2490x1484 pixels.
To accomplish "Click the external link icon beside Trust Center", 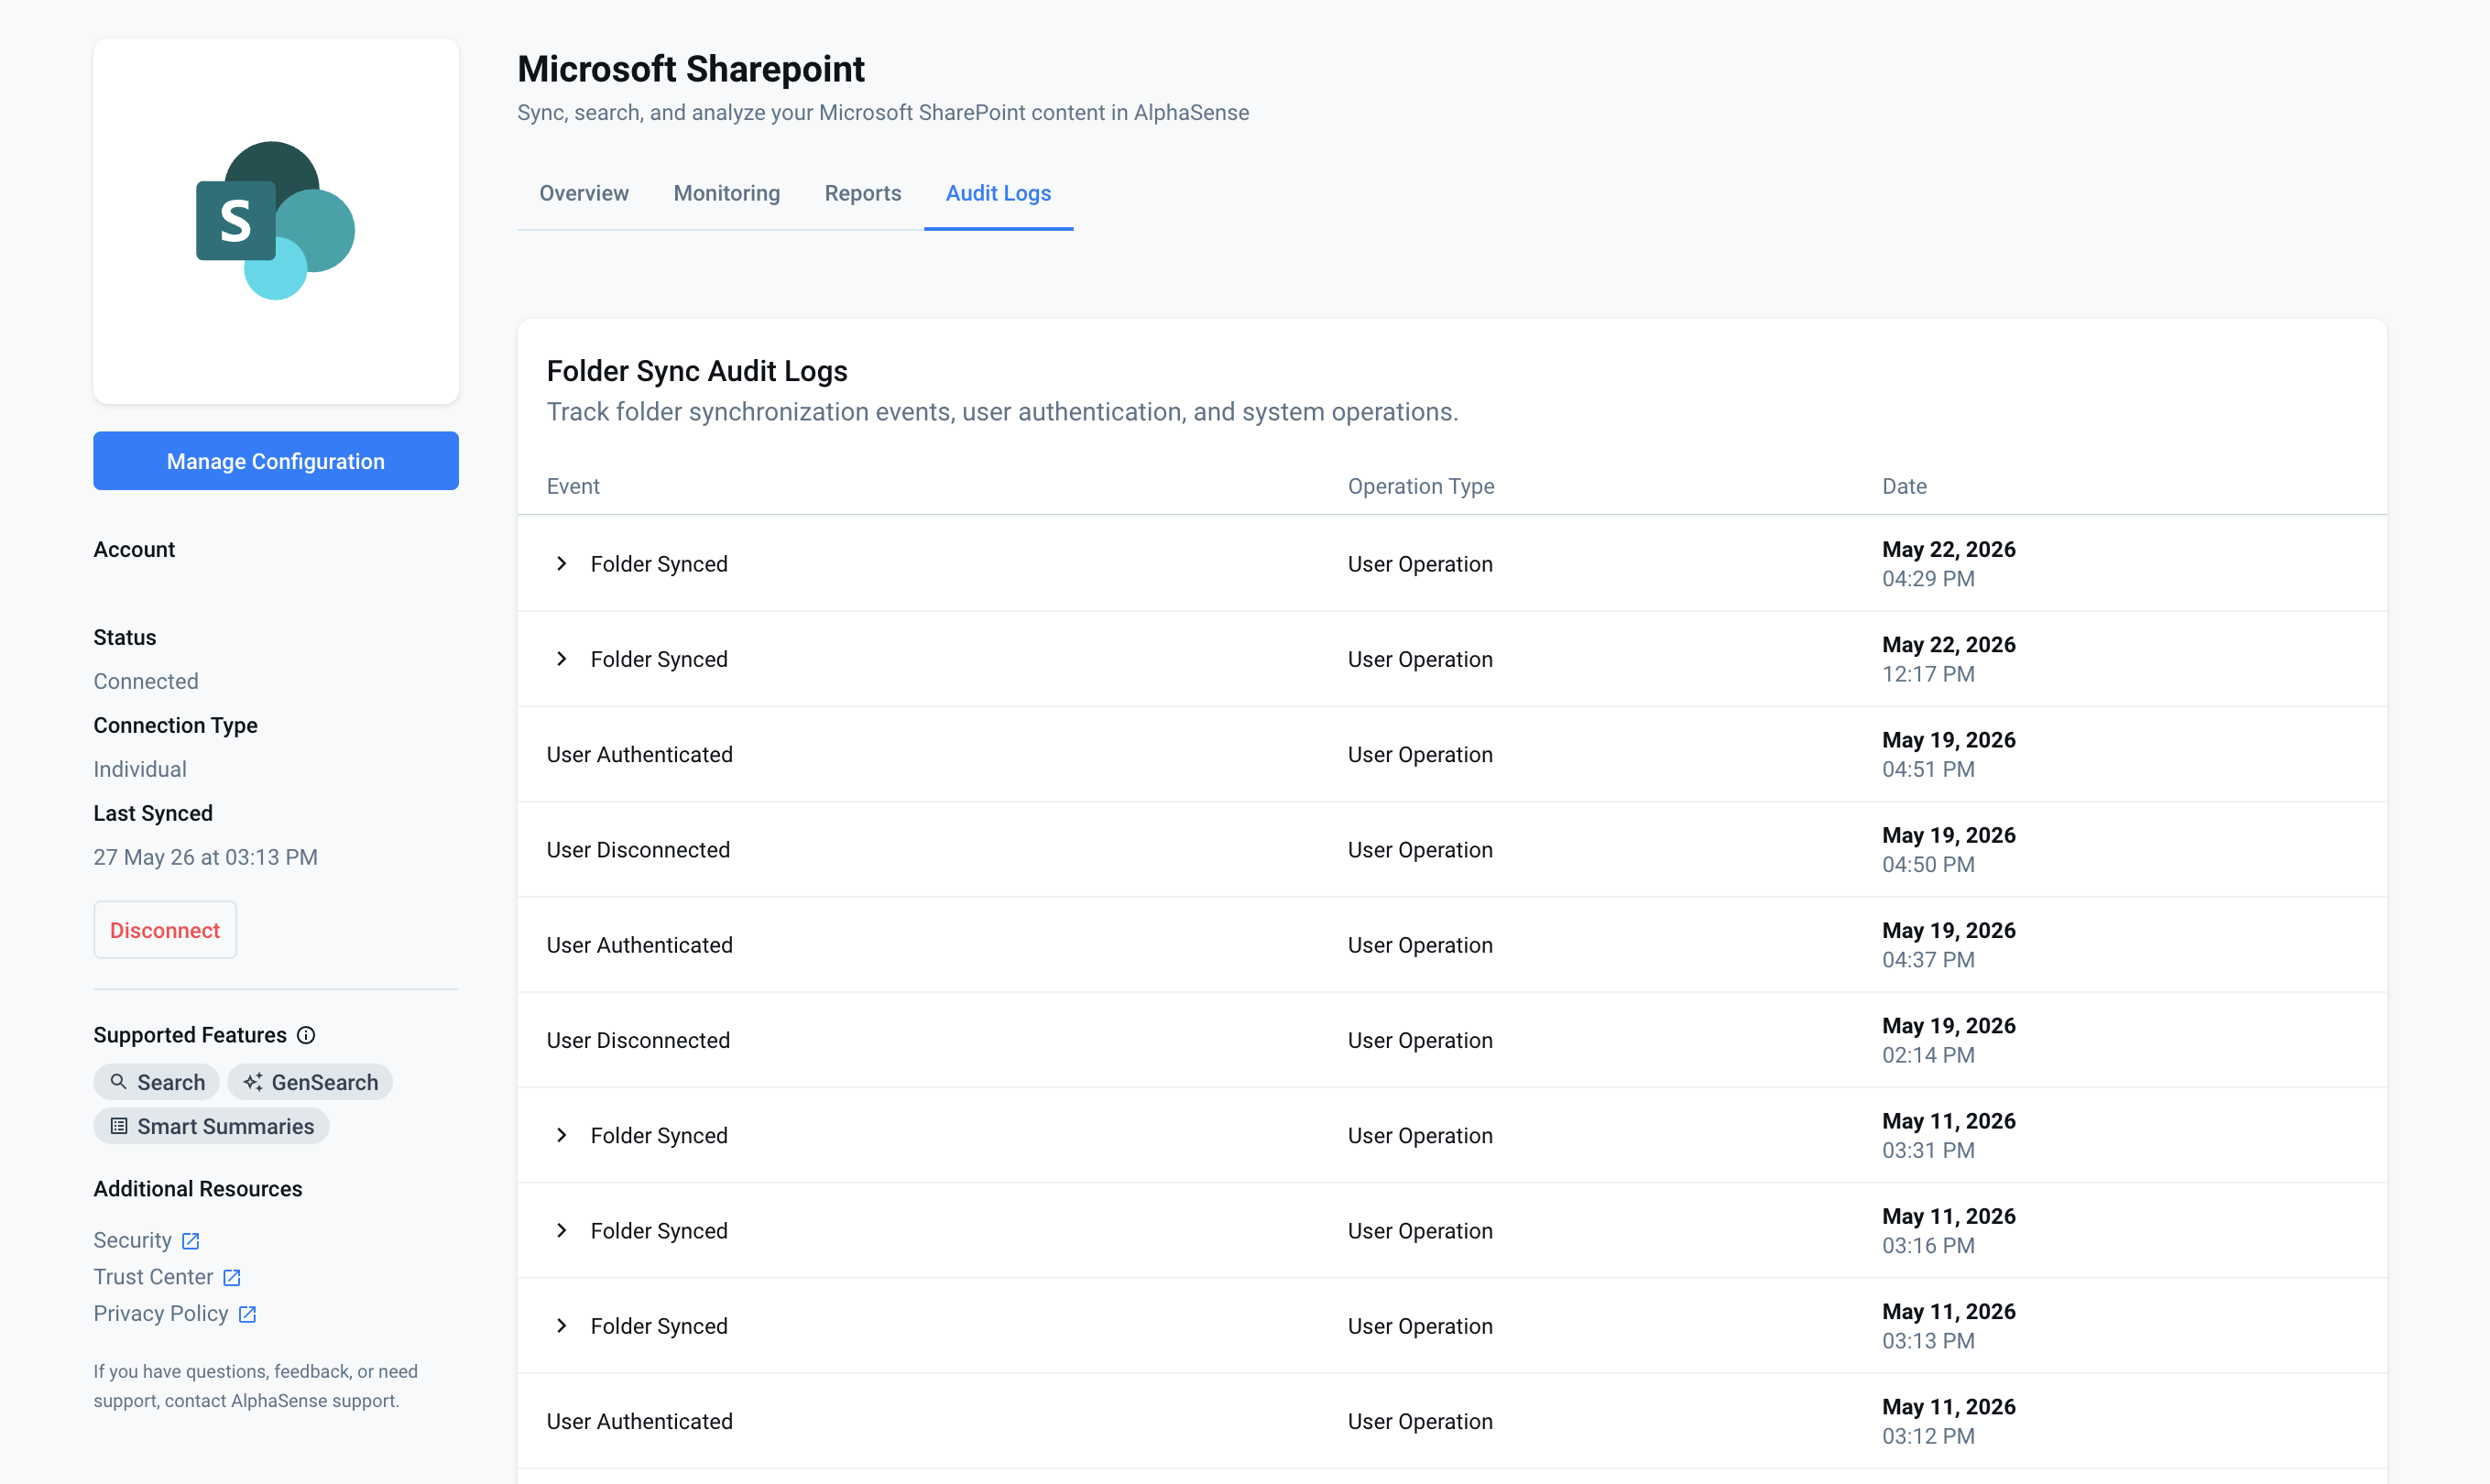I will pyautogui.click(x=231, y=1278).
